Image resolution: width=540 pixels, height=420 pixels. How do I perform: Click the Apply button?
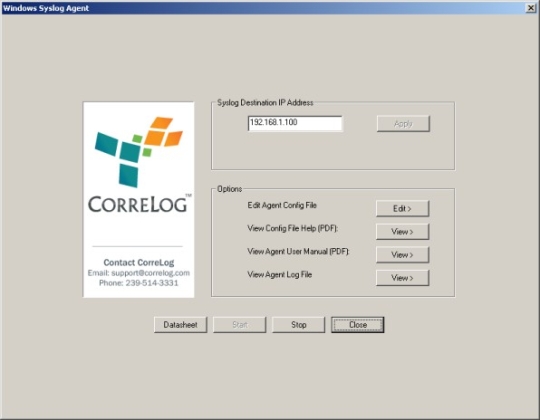(403, 124)
